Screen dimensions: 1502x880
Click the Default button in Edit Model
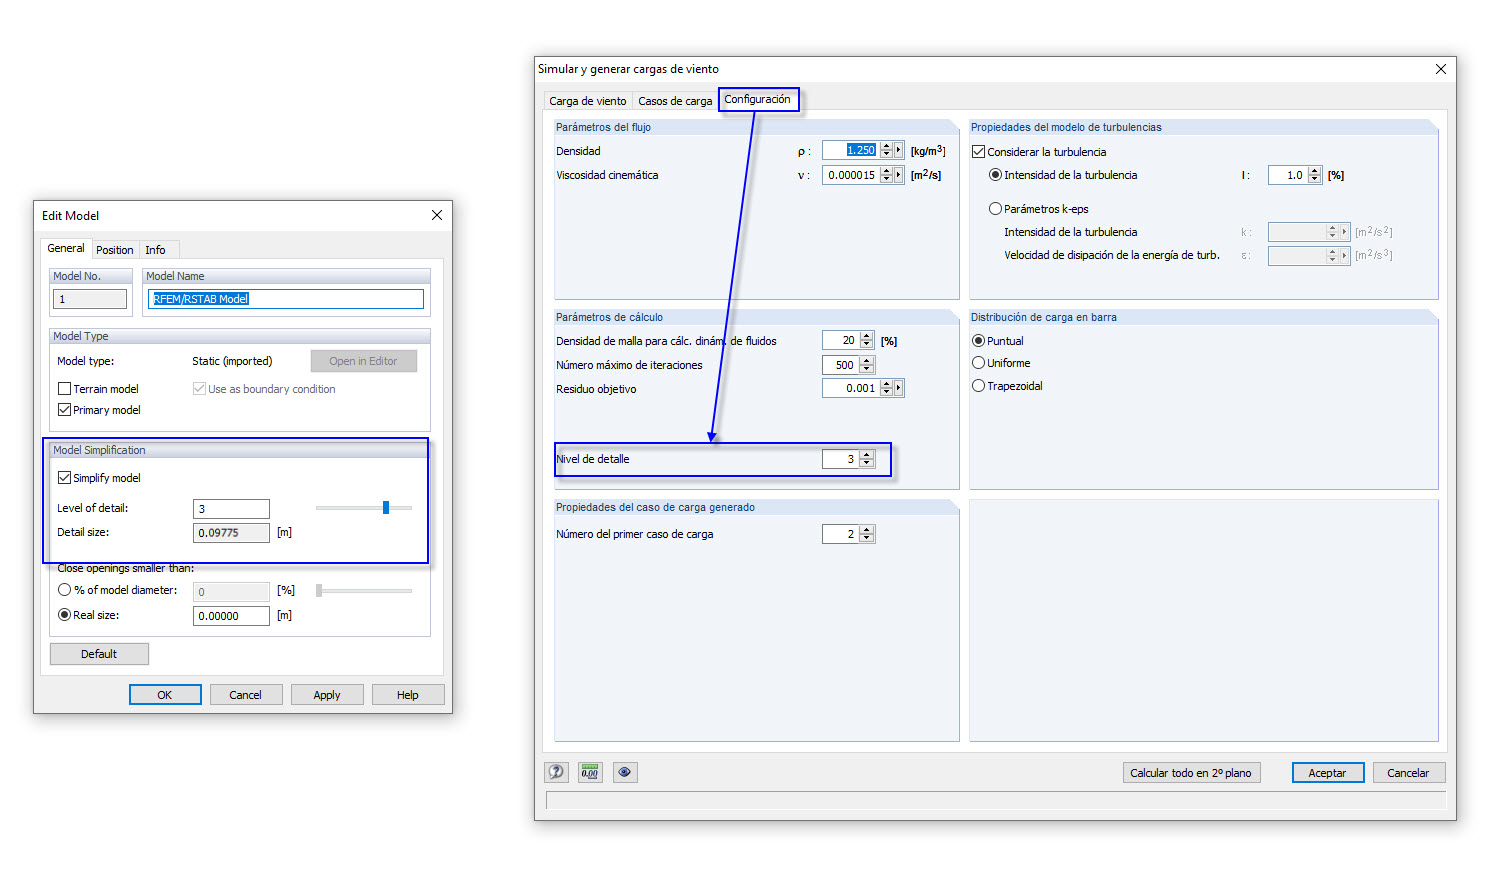(99, 653)
